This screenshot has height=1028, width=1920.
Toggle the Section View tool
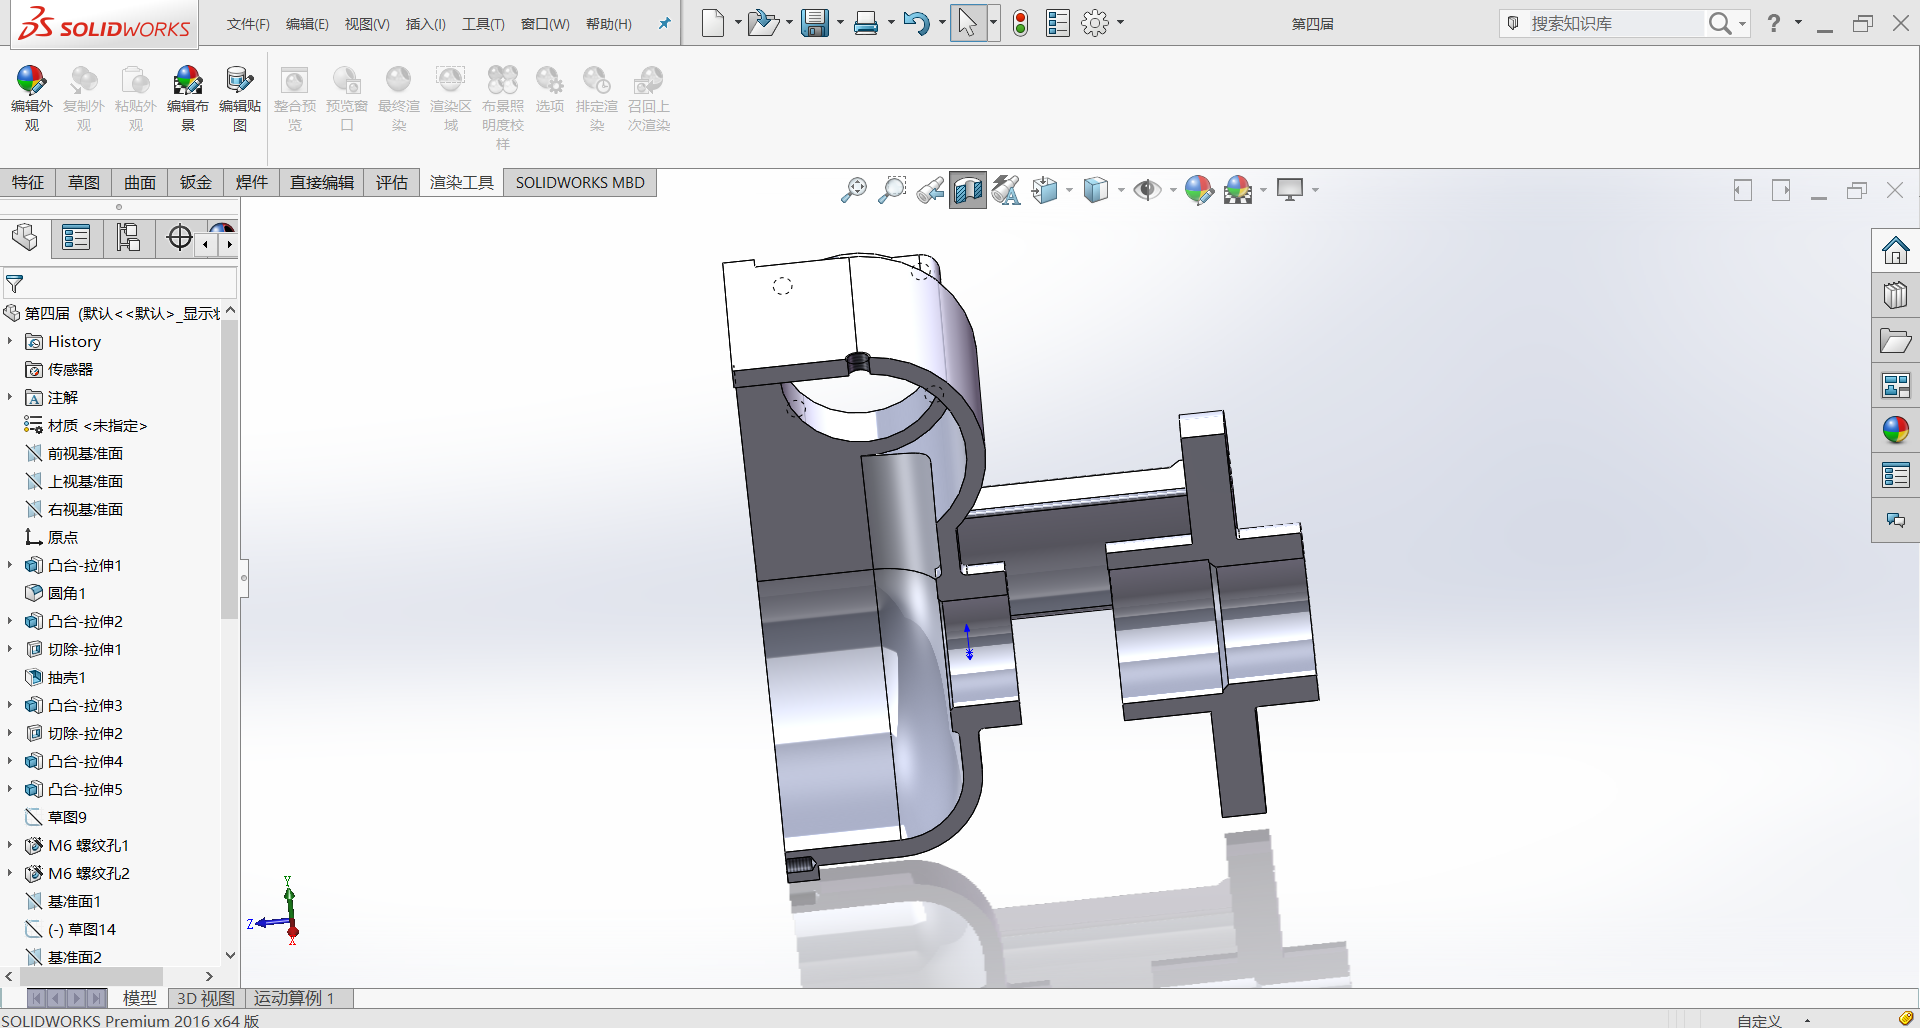coord(967,190)
